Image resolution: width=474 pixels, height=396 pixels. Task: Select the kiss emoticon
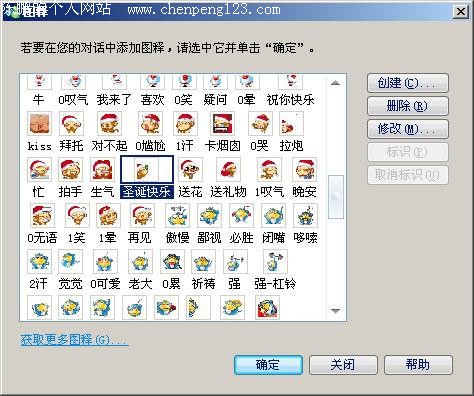coord(39,123)
